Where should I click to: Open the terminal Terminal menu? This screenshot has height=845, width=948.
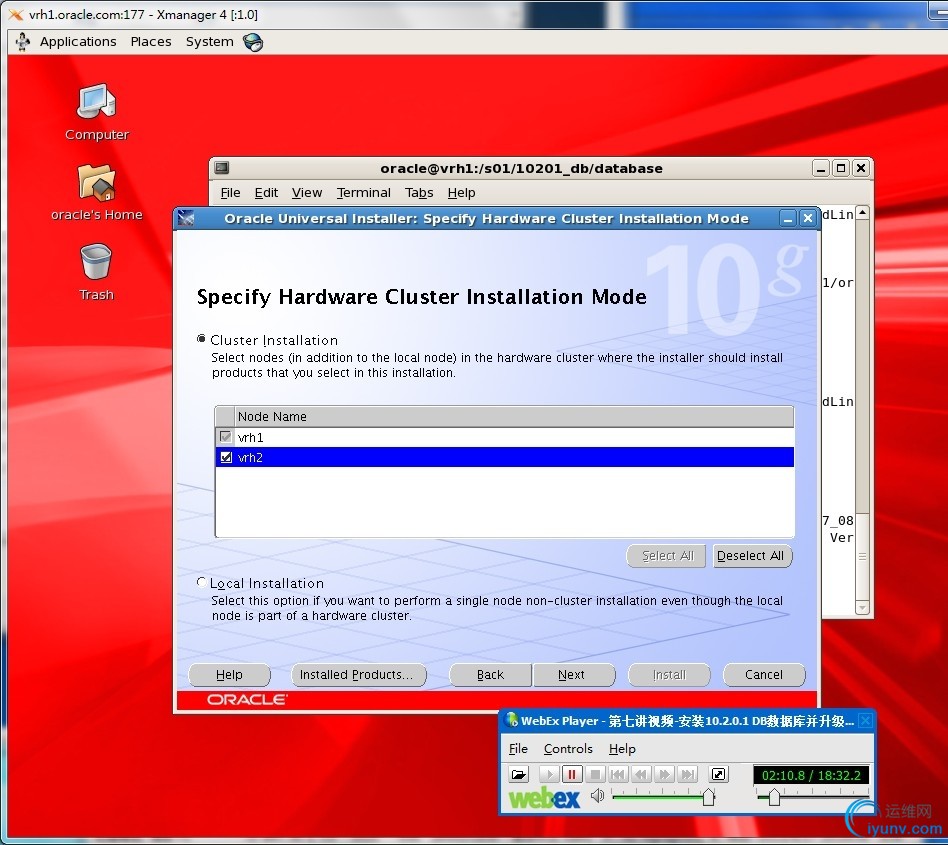pyautogui.click(x=363, y=193)
